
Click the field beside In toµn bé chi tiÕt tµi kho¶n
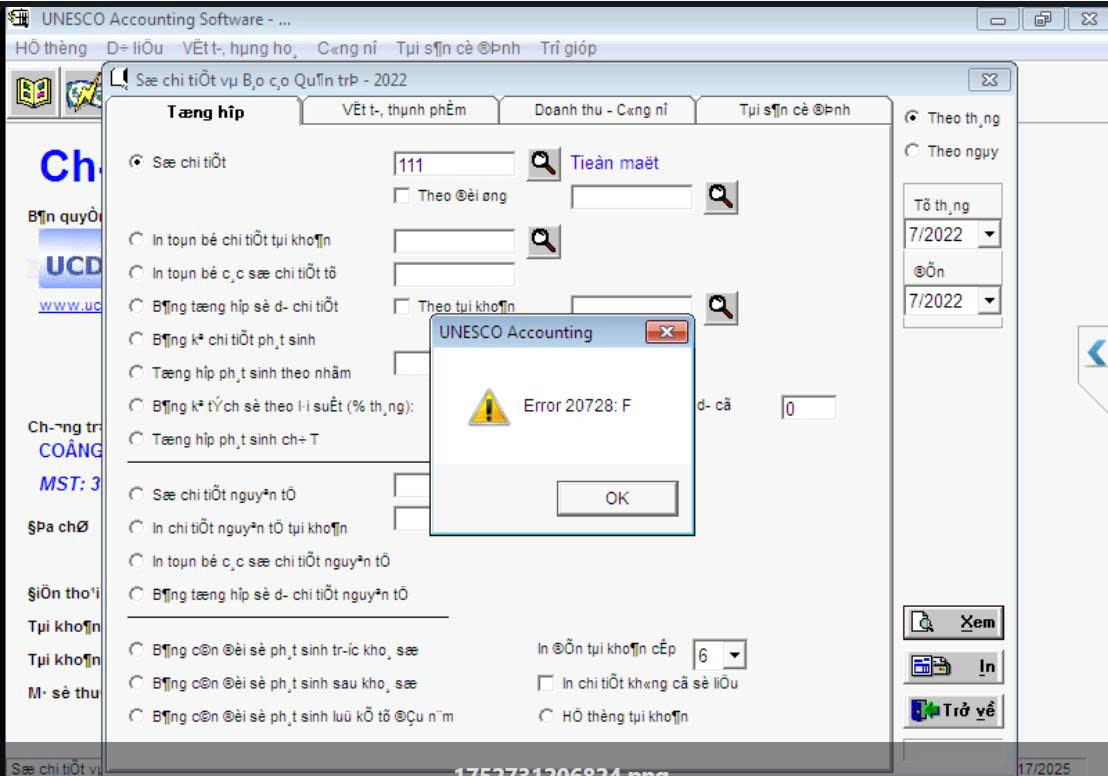pyautogui.click(x=454, y=241)
